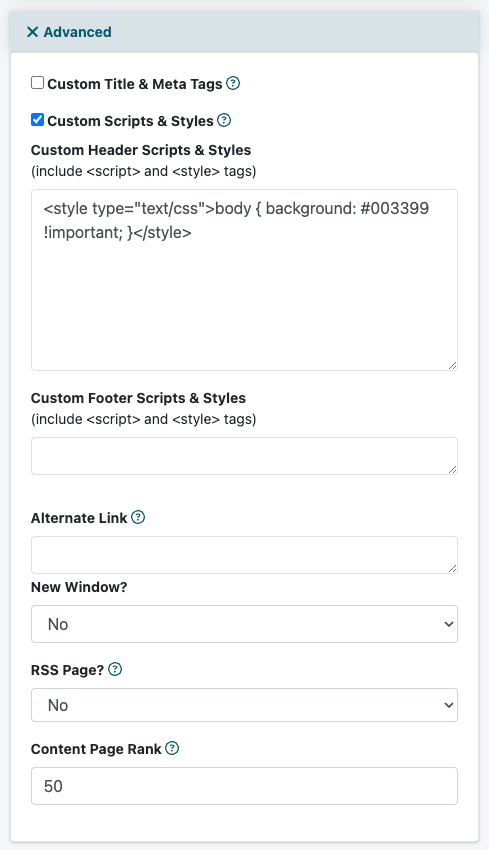This screenshot has height=850, width=489.
Task: Grab header scripts textarea resize handle
Action: (452, 365)
